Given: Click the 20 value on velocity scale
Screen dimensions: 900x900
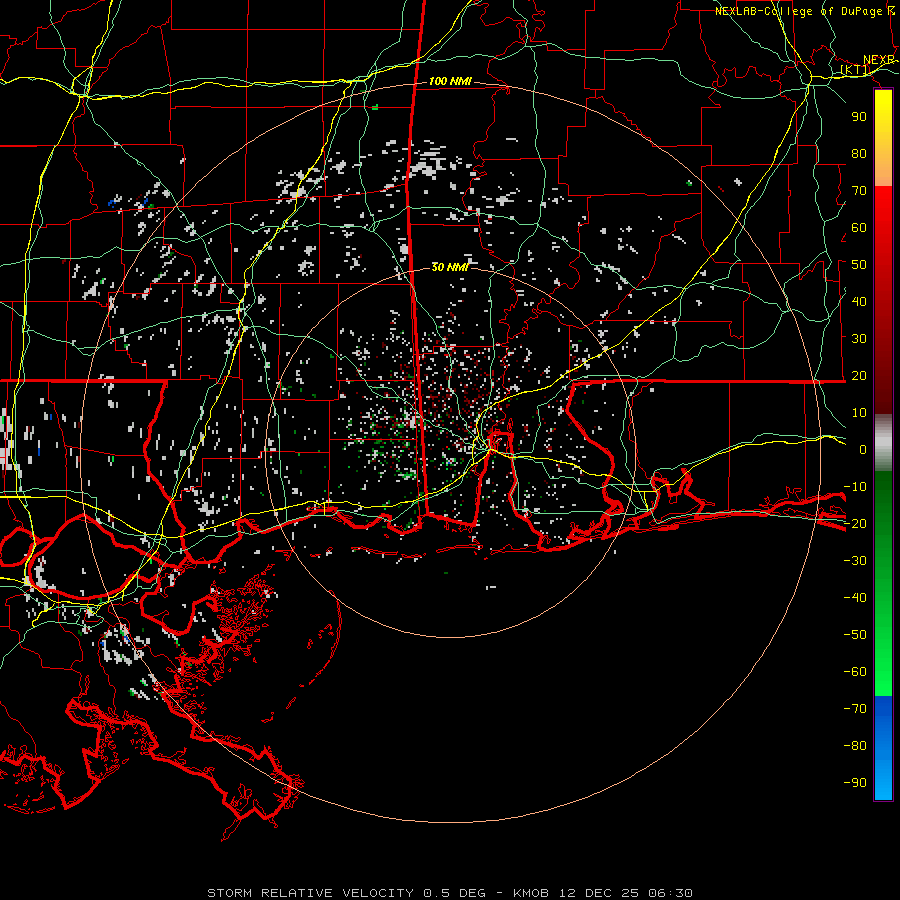Looking at the screenshot, I should (x=859, y=375).
